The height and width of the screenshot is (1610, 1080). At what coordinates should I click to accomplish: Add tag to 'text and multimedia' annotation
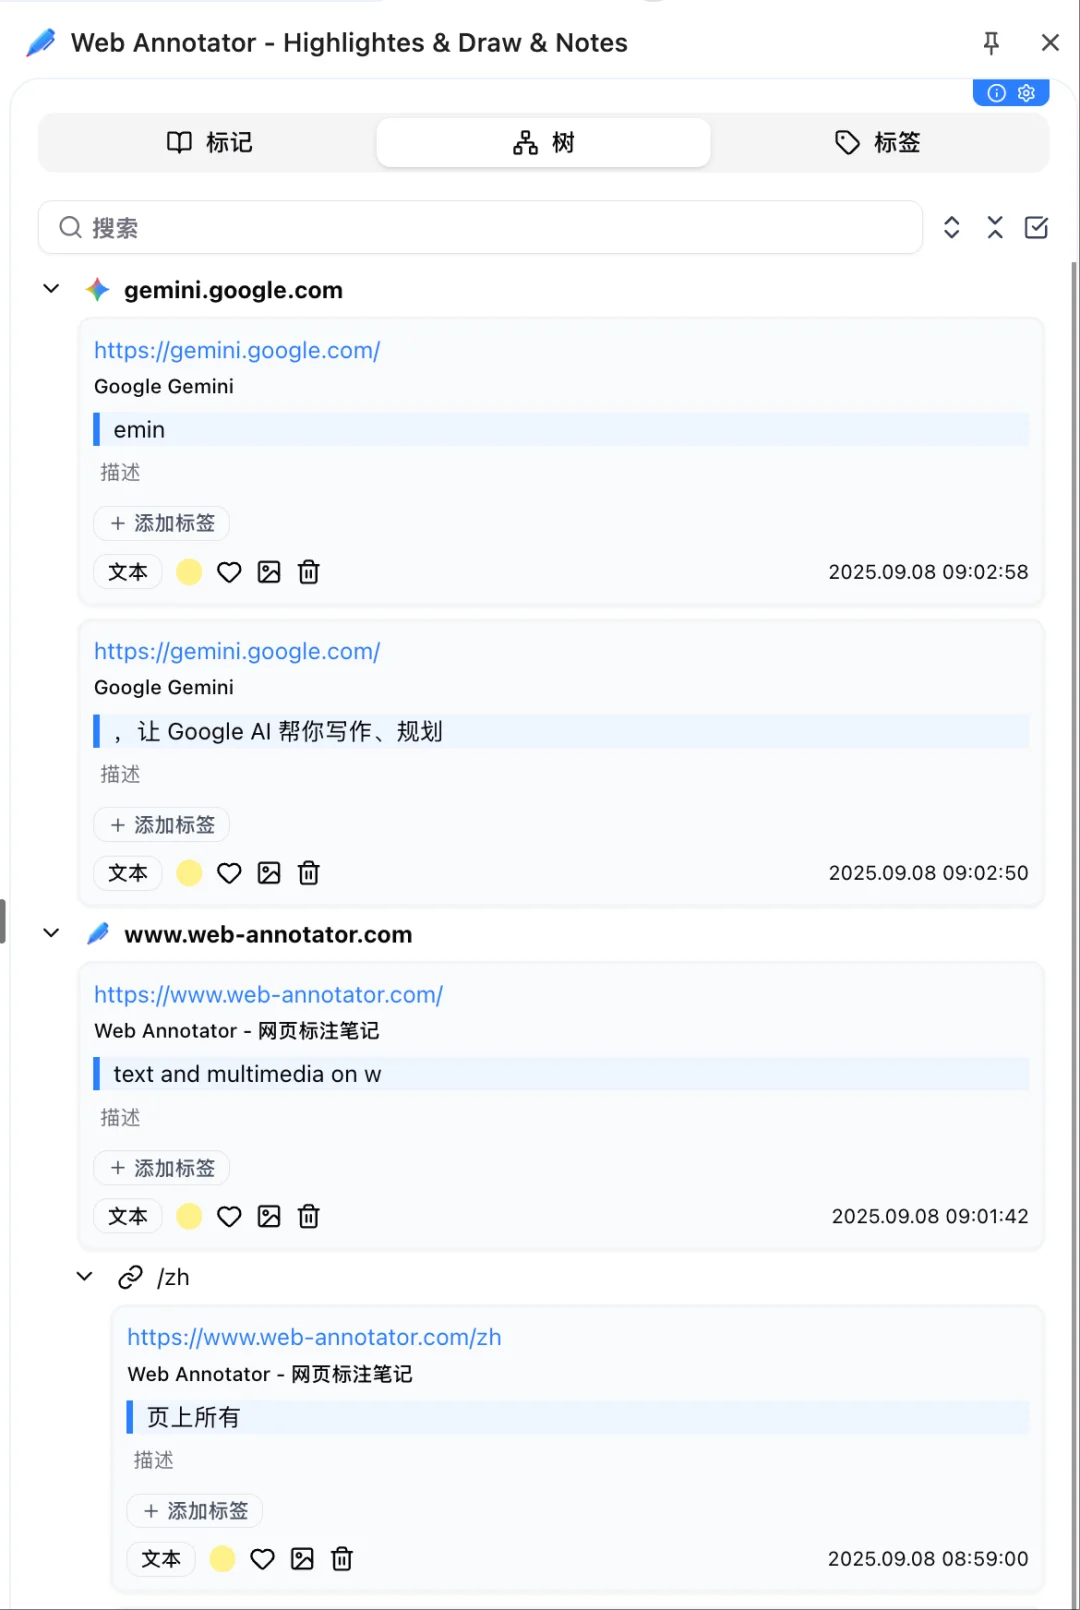click(162, 1168)
